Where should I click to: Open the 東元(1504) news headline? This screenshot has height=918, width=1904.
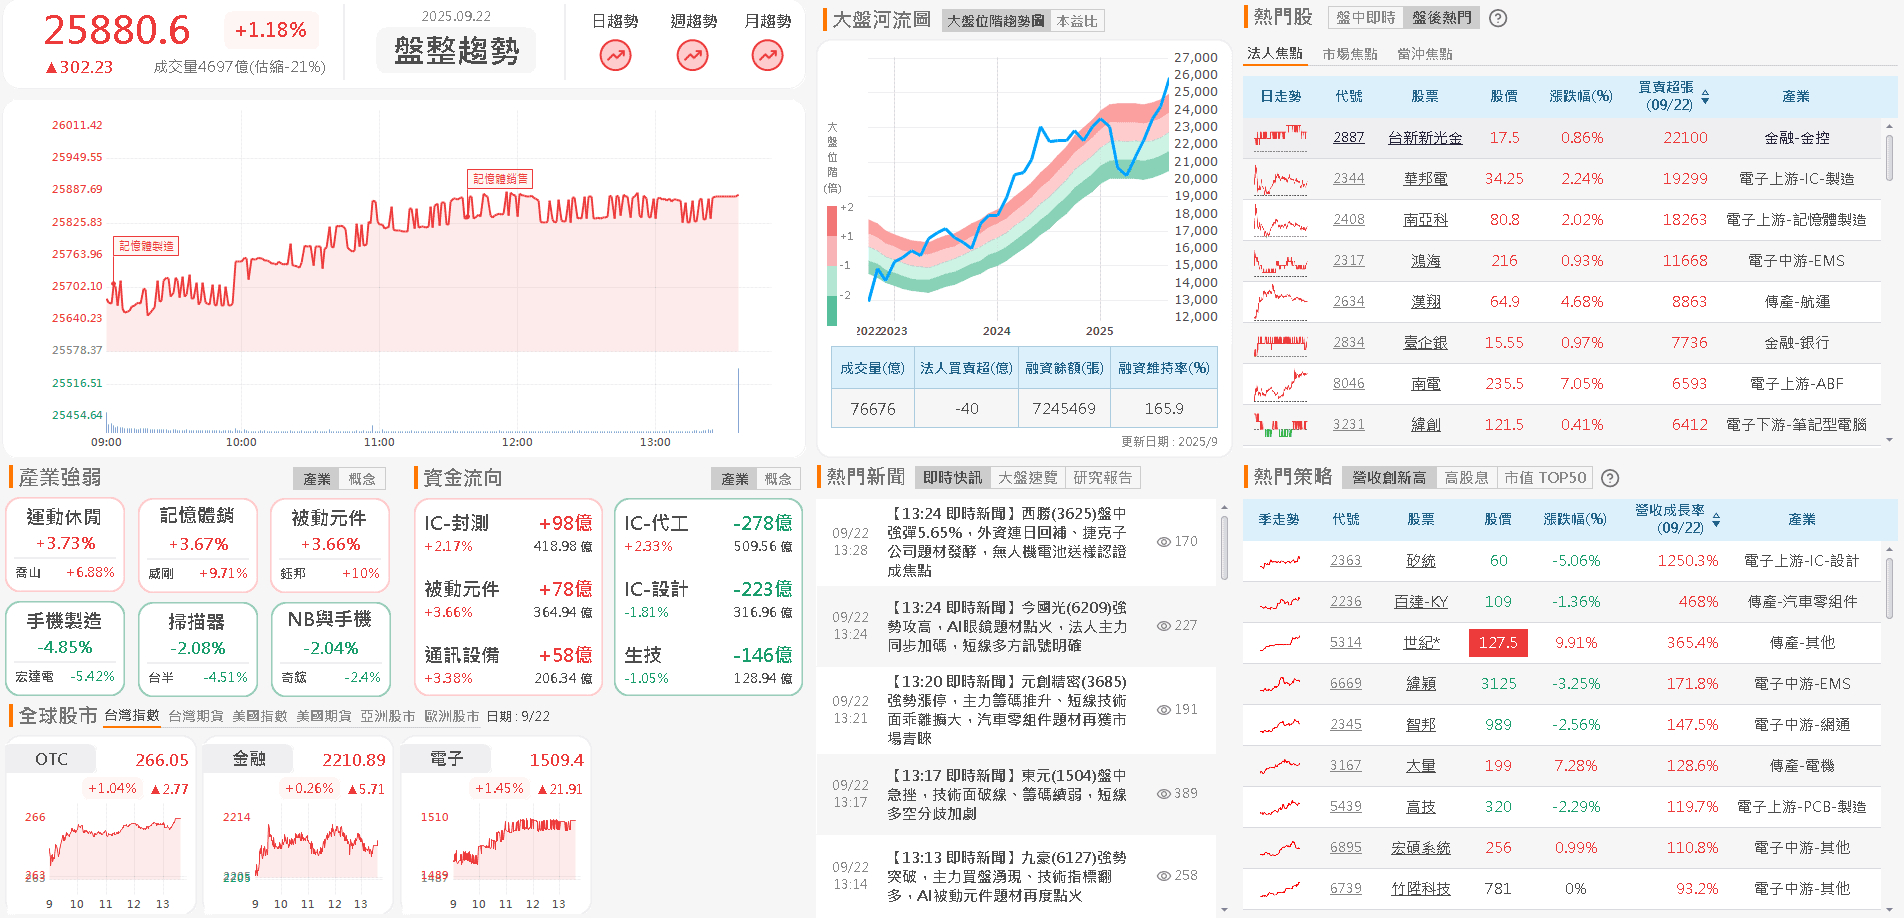[1007, 794]
